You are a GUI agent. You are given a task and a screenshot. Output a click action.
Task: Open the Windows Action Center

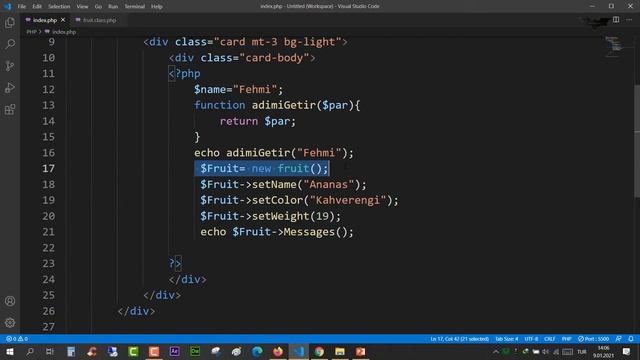pyautogui.click(x=626, y=351)
